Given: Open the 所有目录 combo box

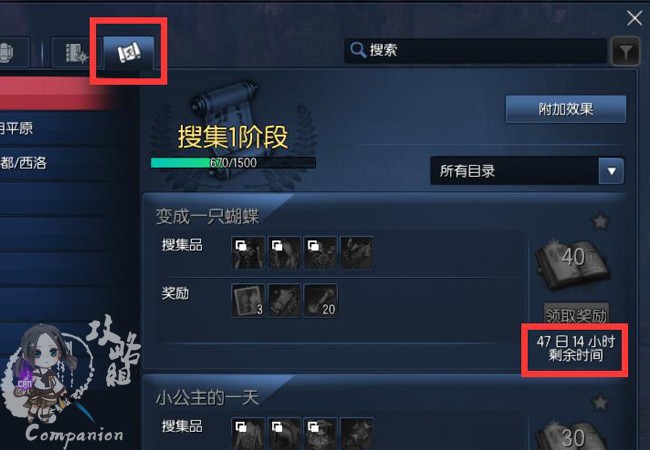Looking at the screenshot, I should (x=527, y=171).
